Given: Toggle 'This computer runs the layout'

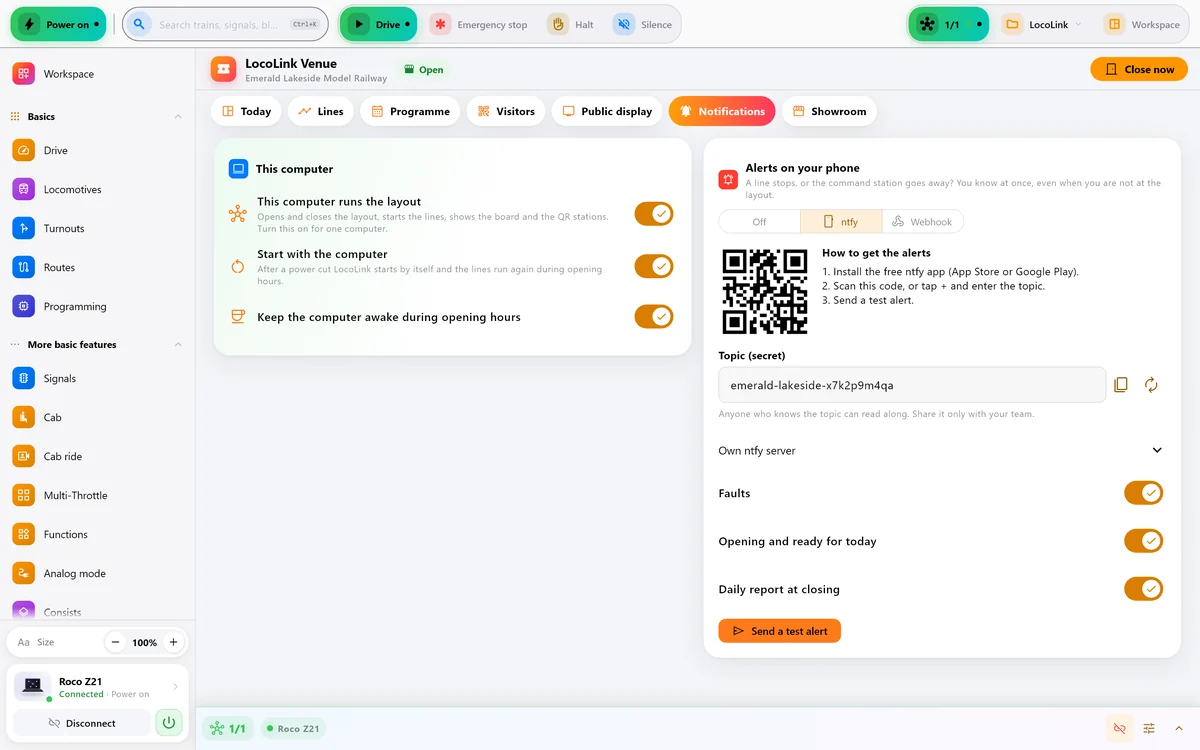Looking at the screenshot, I should point(654,214).
